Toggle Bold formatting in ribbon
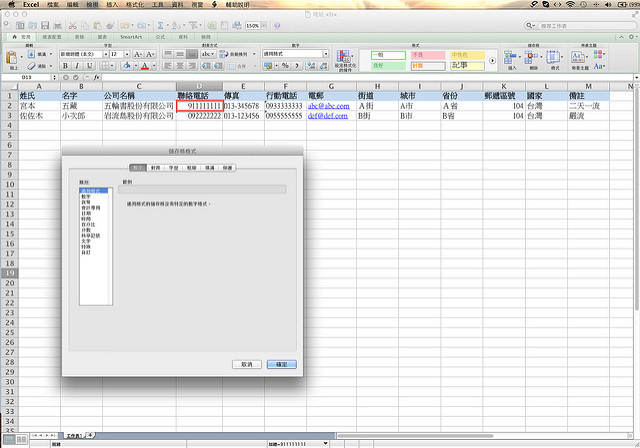640x448 pixels. [x=65, y=66]
